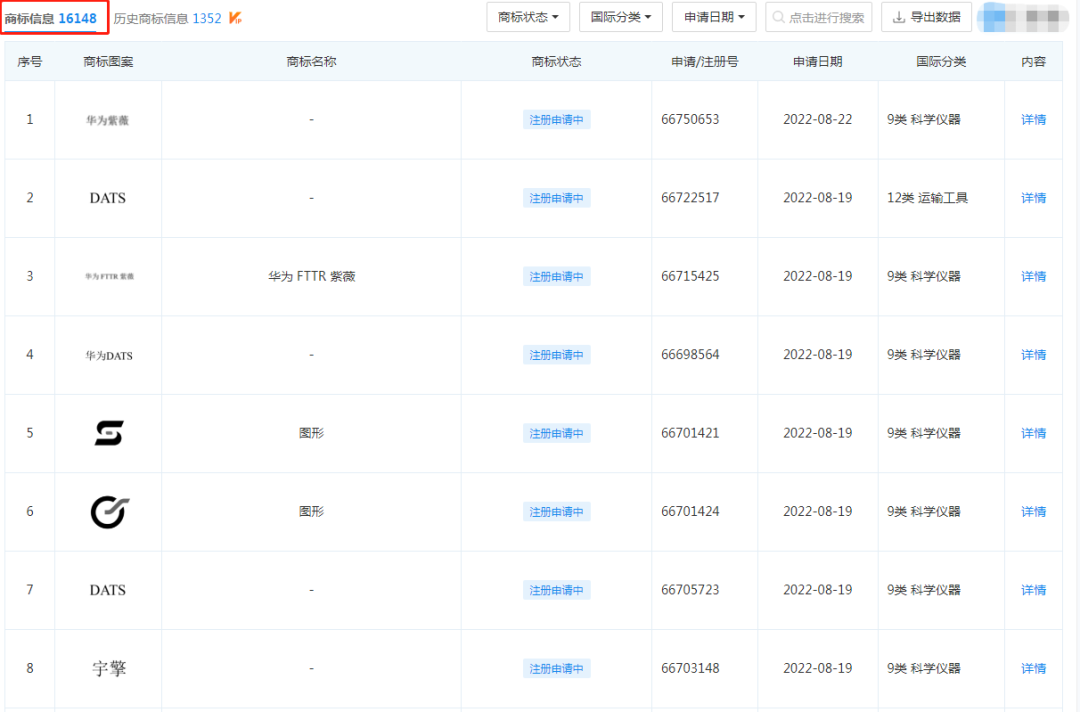Click the 申请/注册号 column header
1080x712 pixels.
705,62
